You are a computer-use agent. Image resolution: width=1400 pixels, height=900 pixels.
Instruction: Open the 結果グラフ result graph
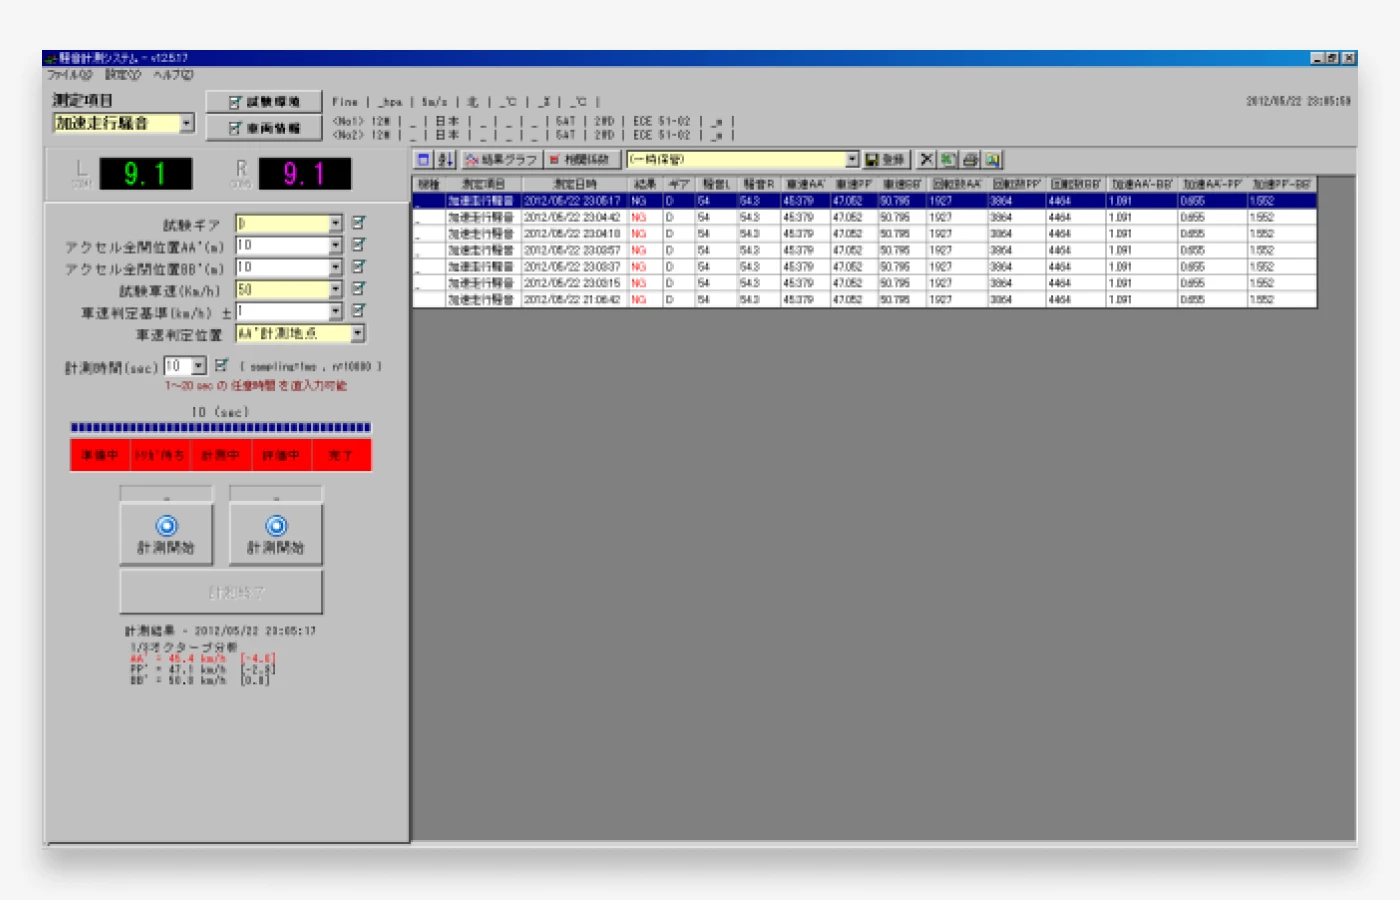point(501,160)
